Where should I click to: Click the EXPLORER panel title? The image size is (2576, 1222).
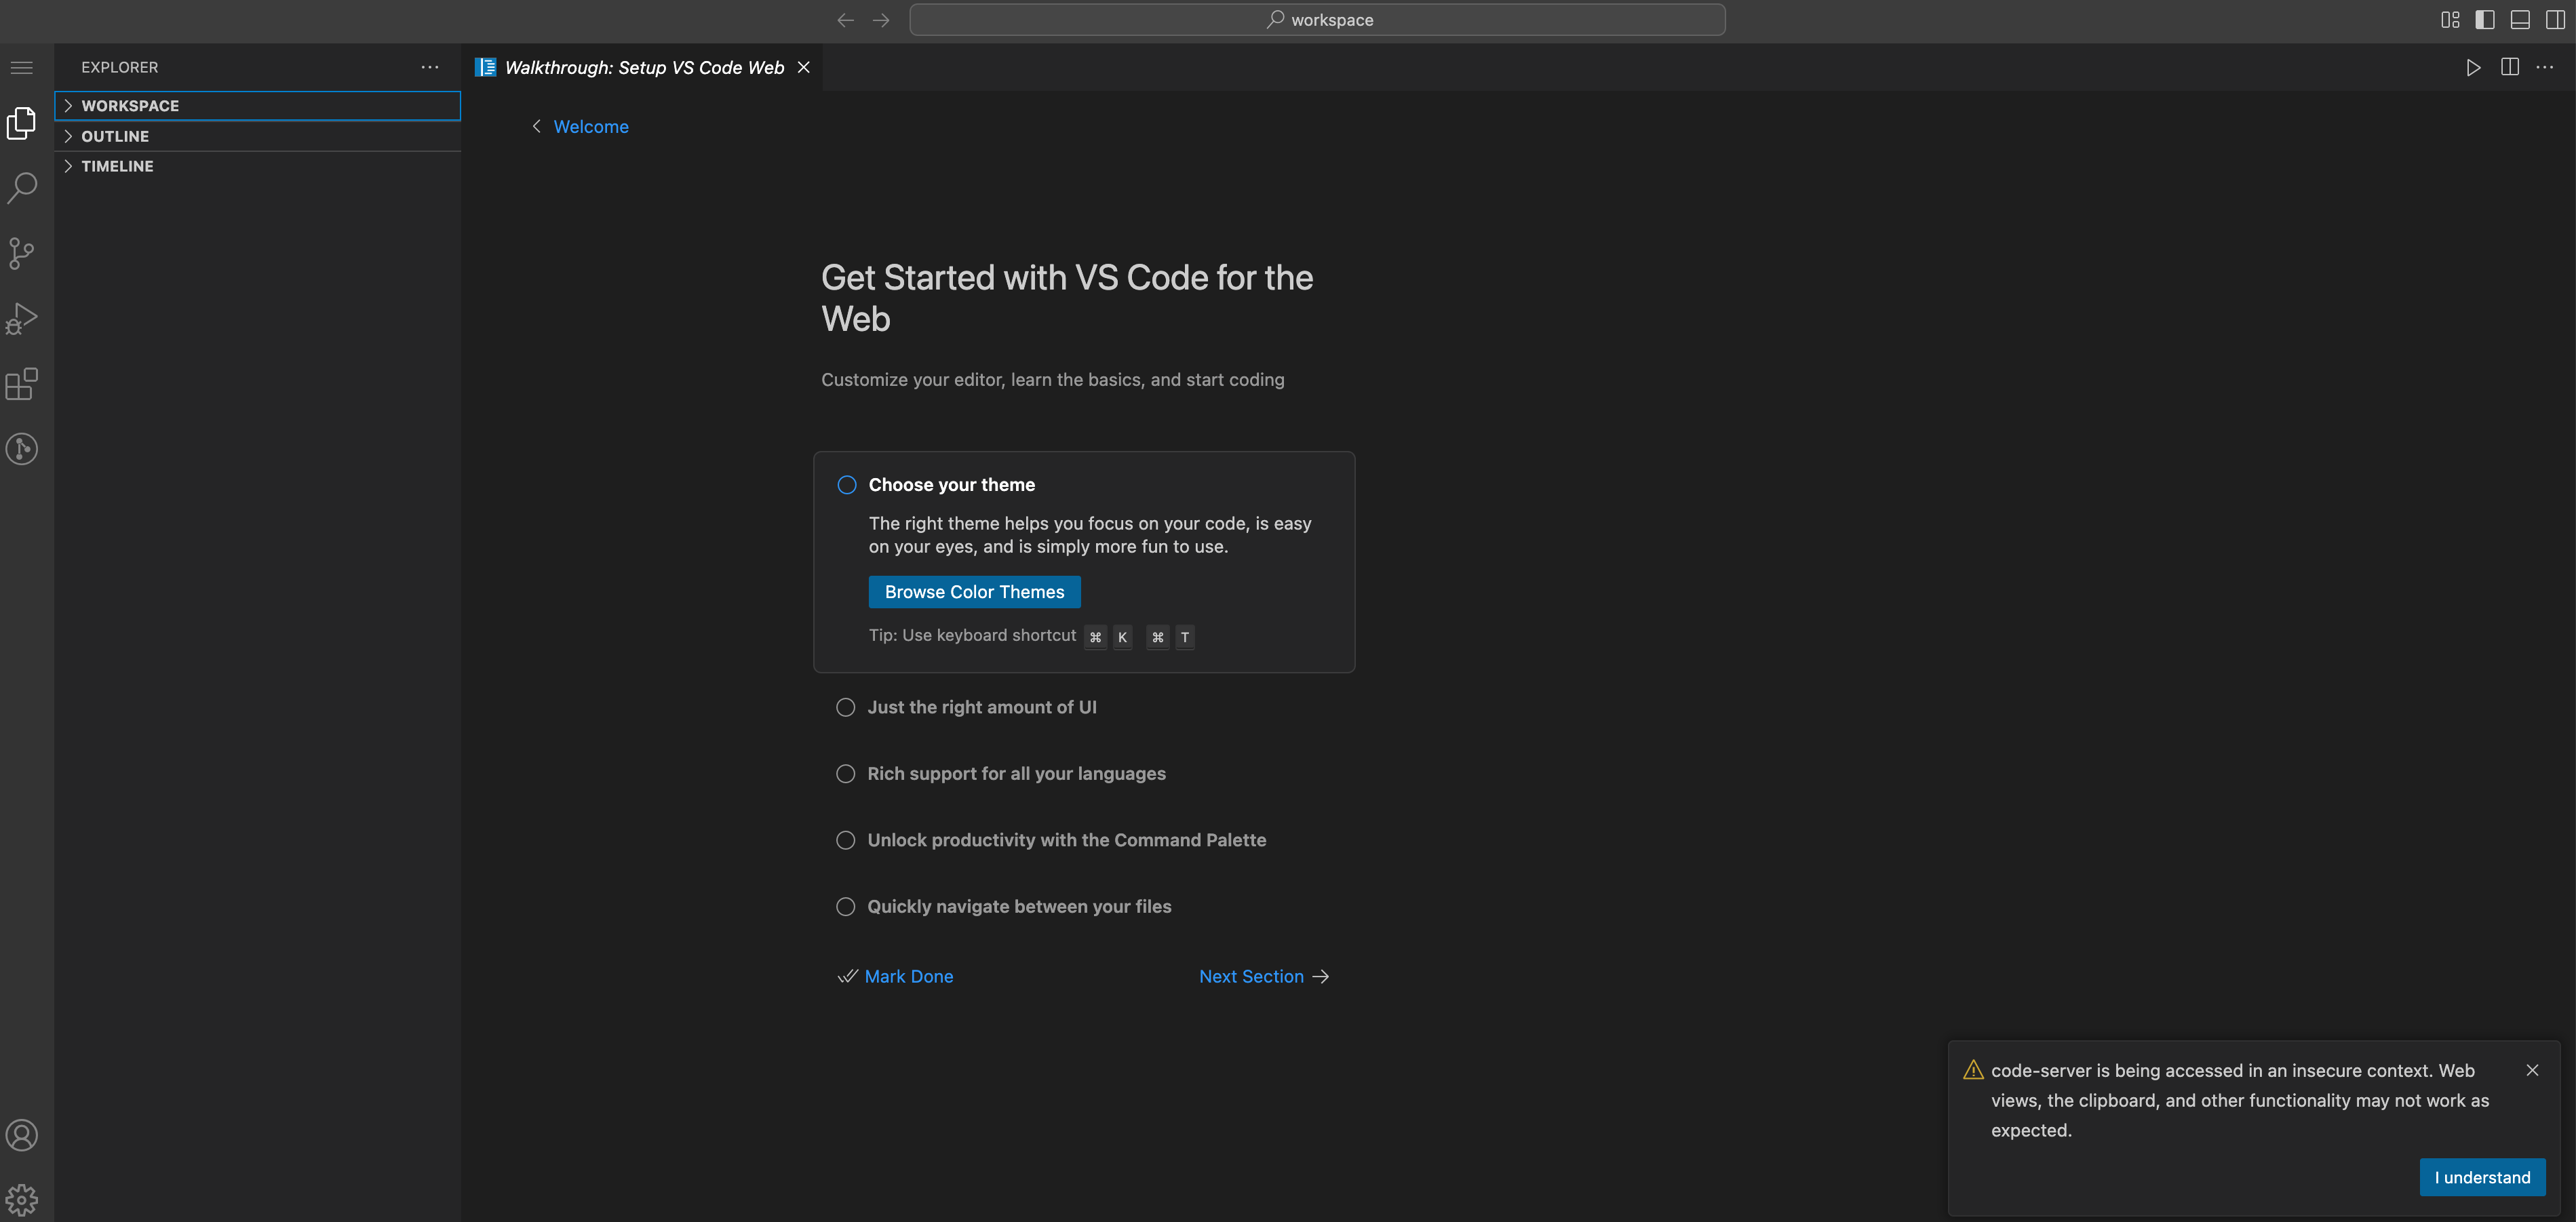click(x=120, y=67)
